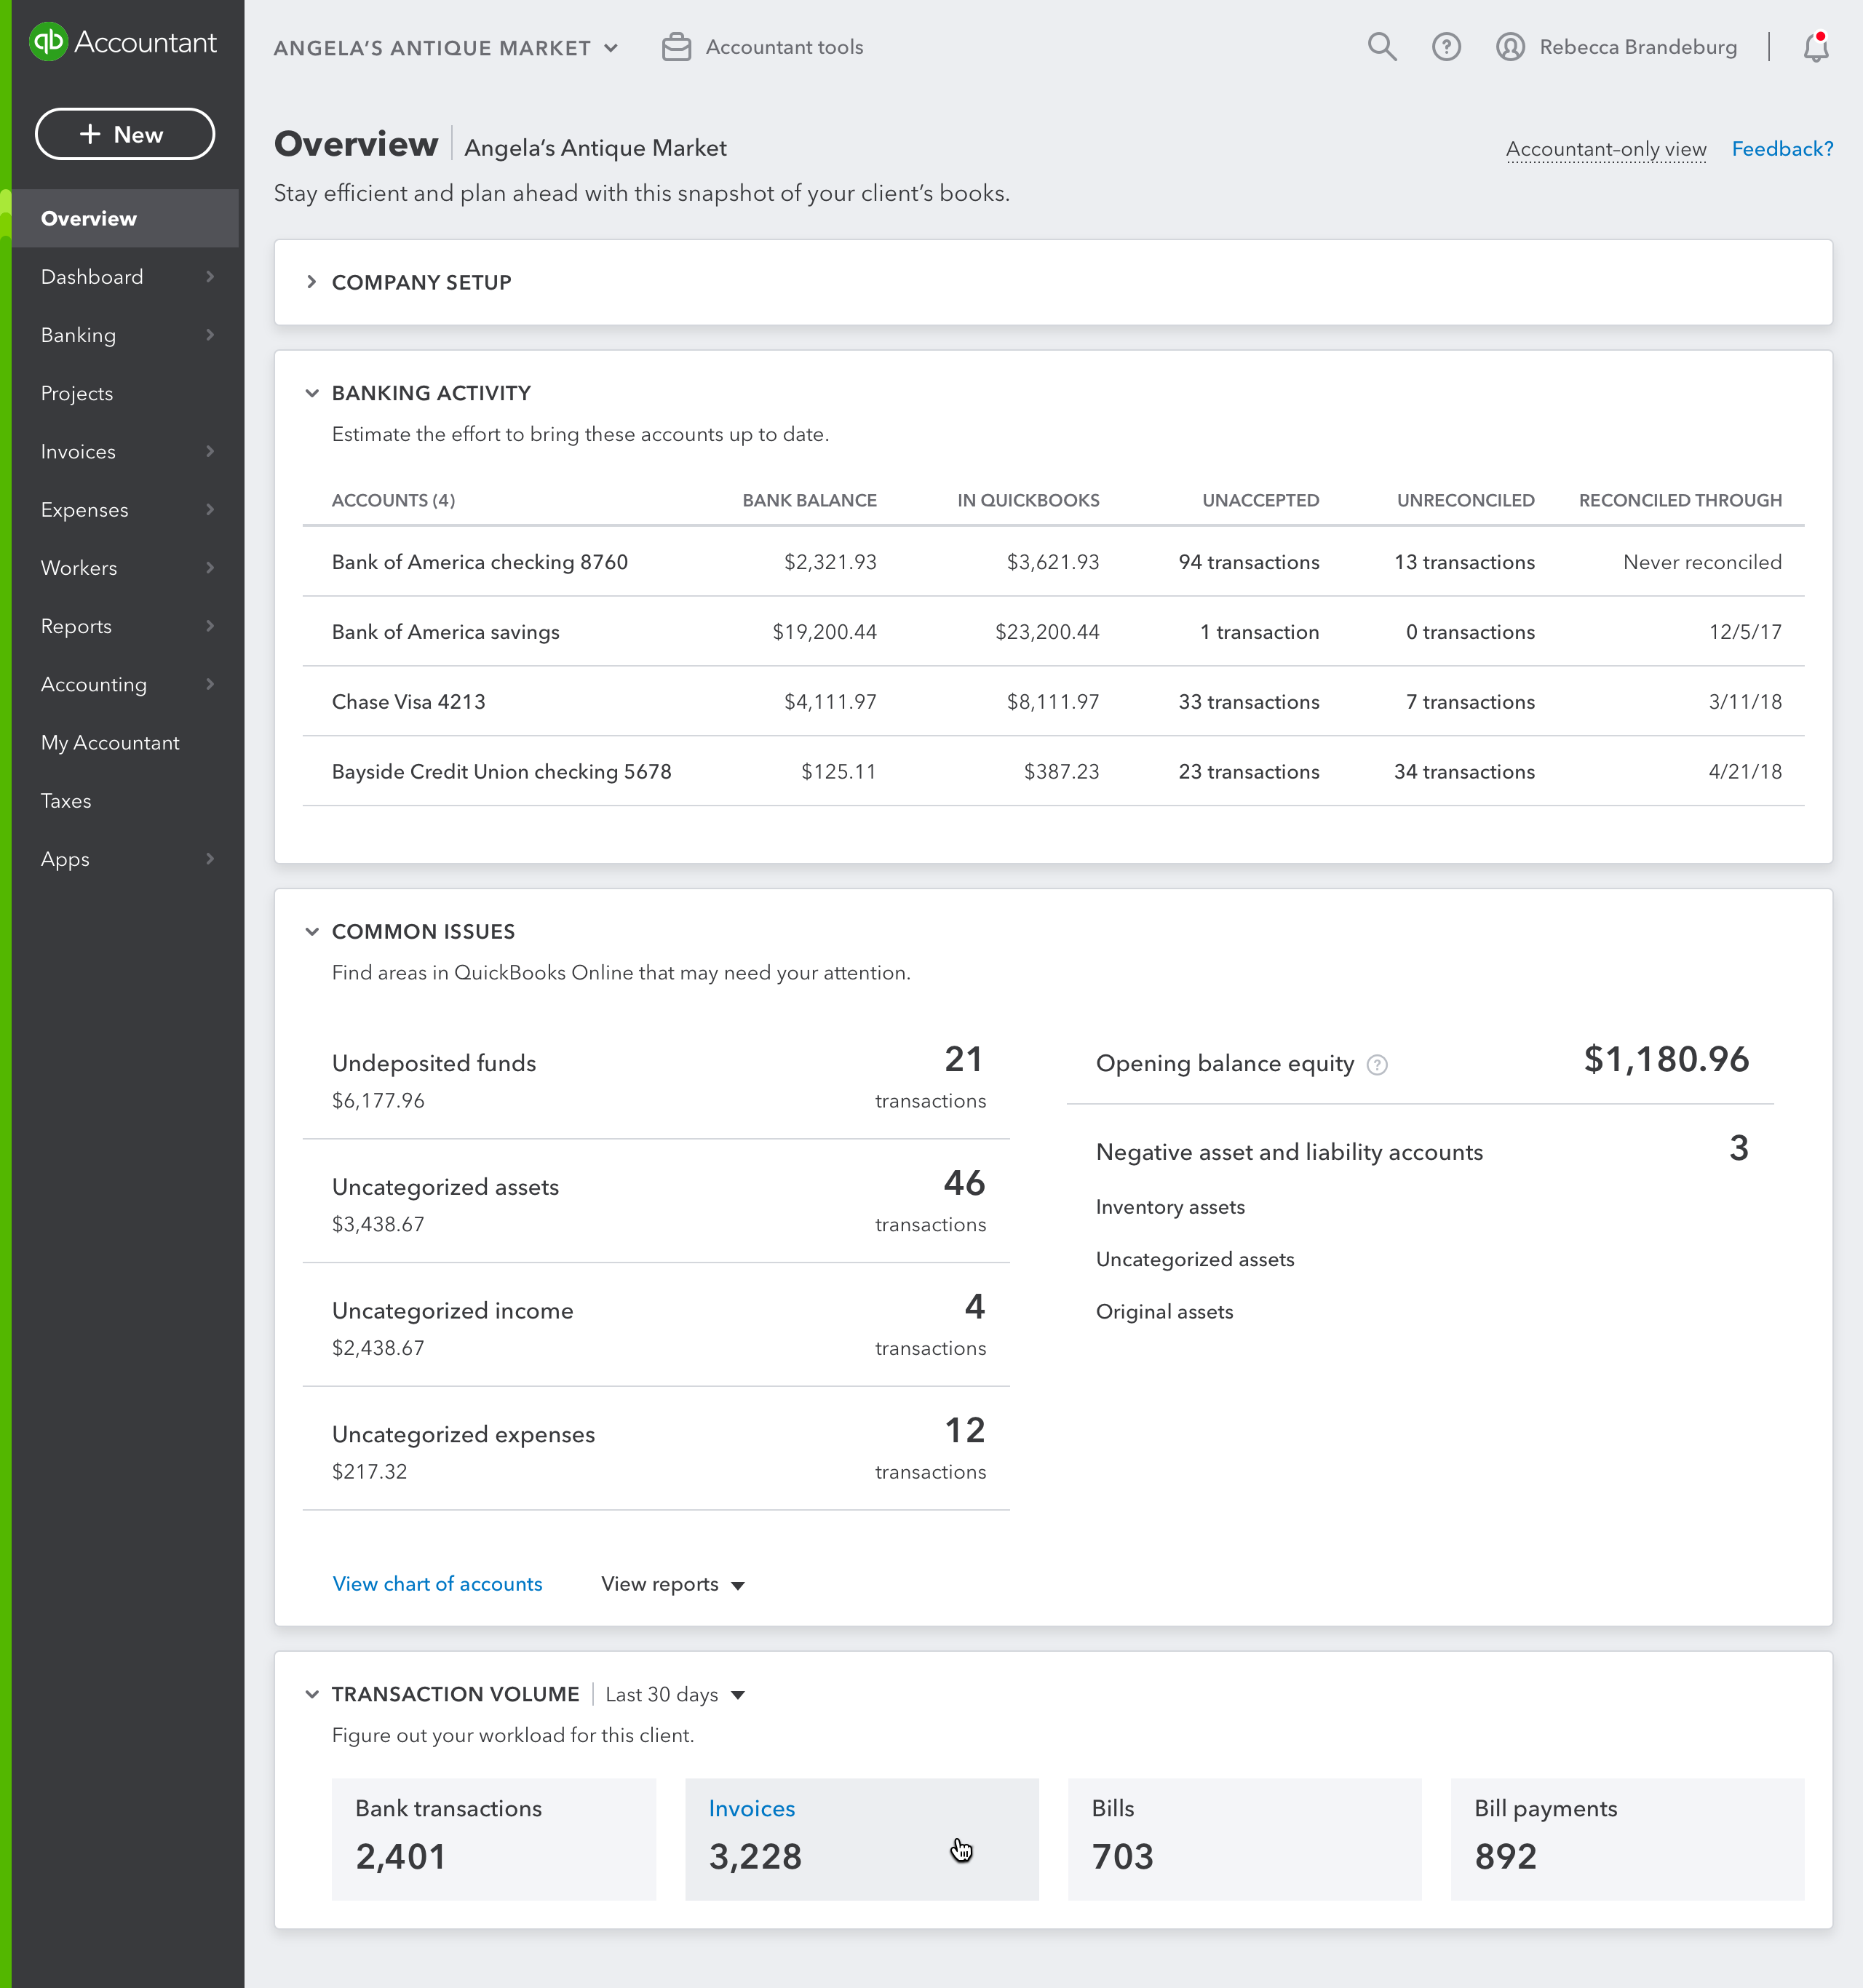Click Inventory assets negative account
The image size is (1863, 1988).
pos(1170,1207)
